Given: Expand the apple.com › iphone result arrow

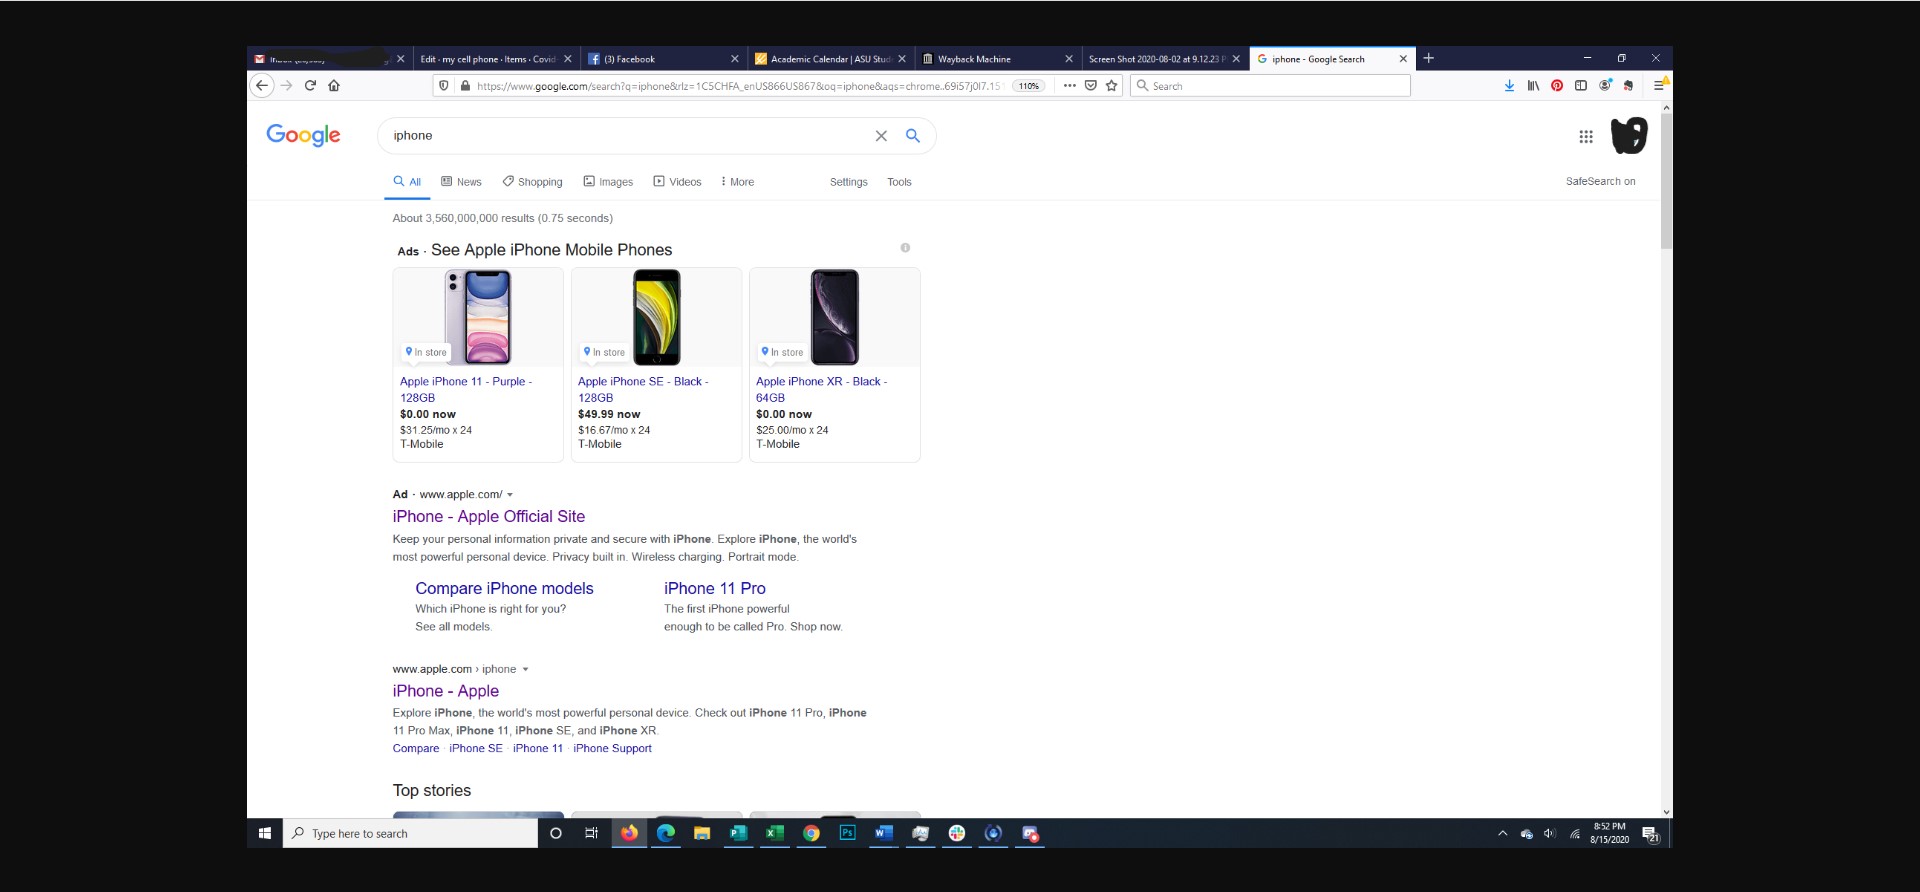Looking at the screenshot, I should pyautogui.click(x=525, y=670).
